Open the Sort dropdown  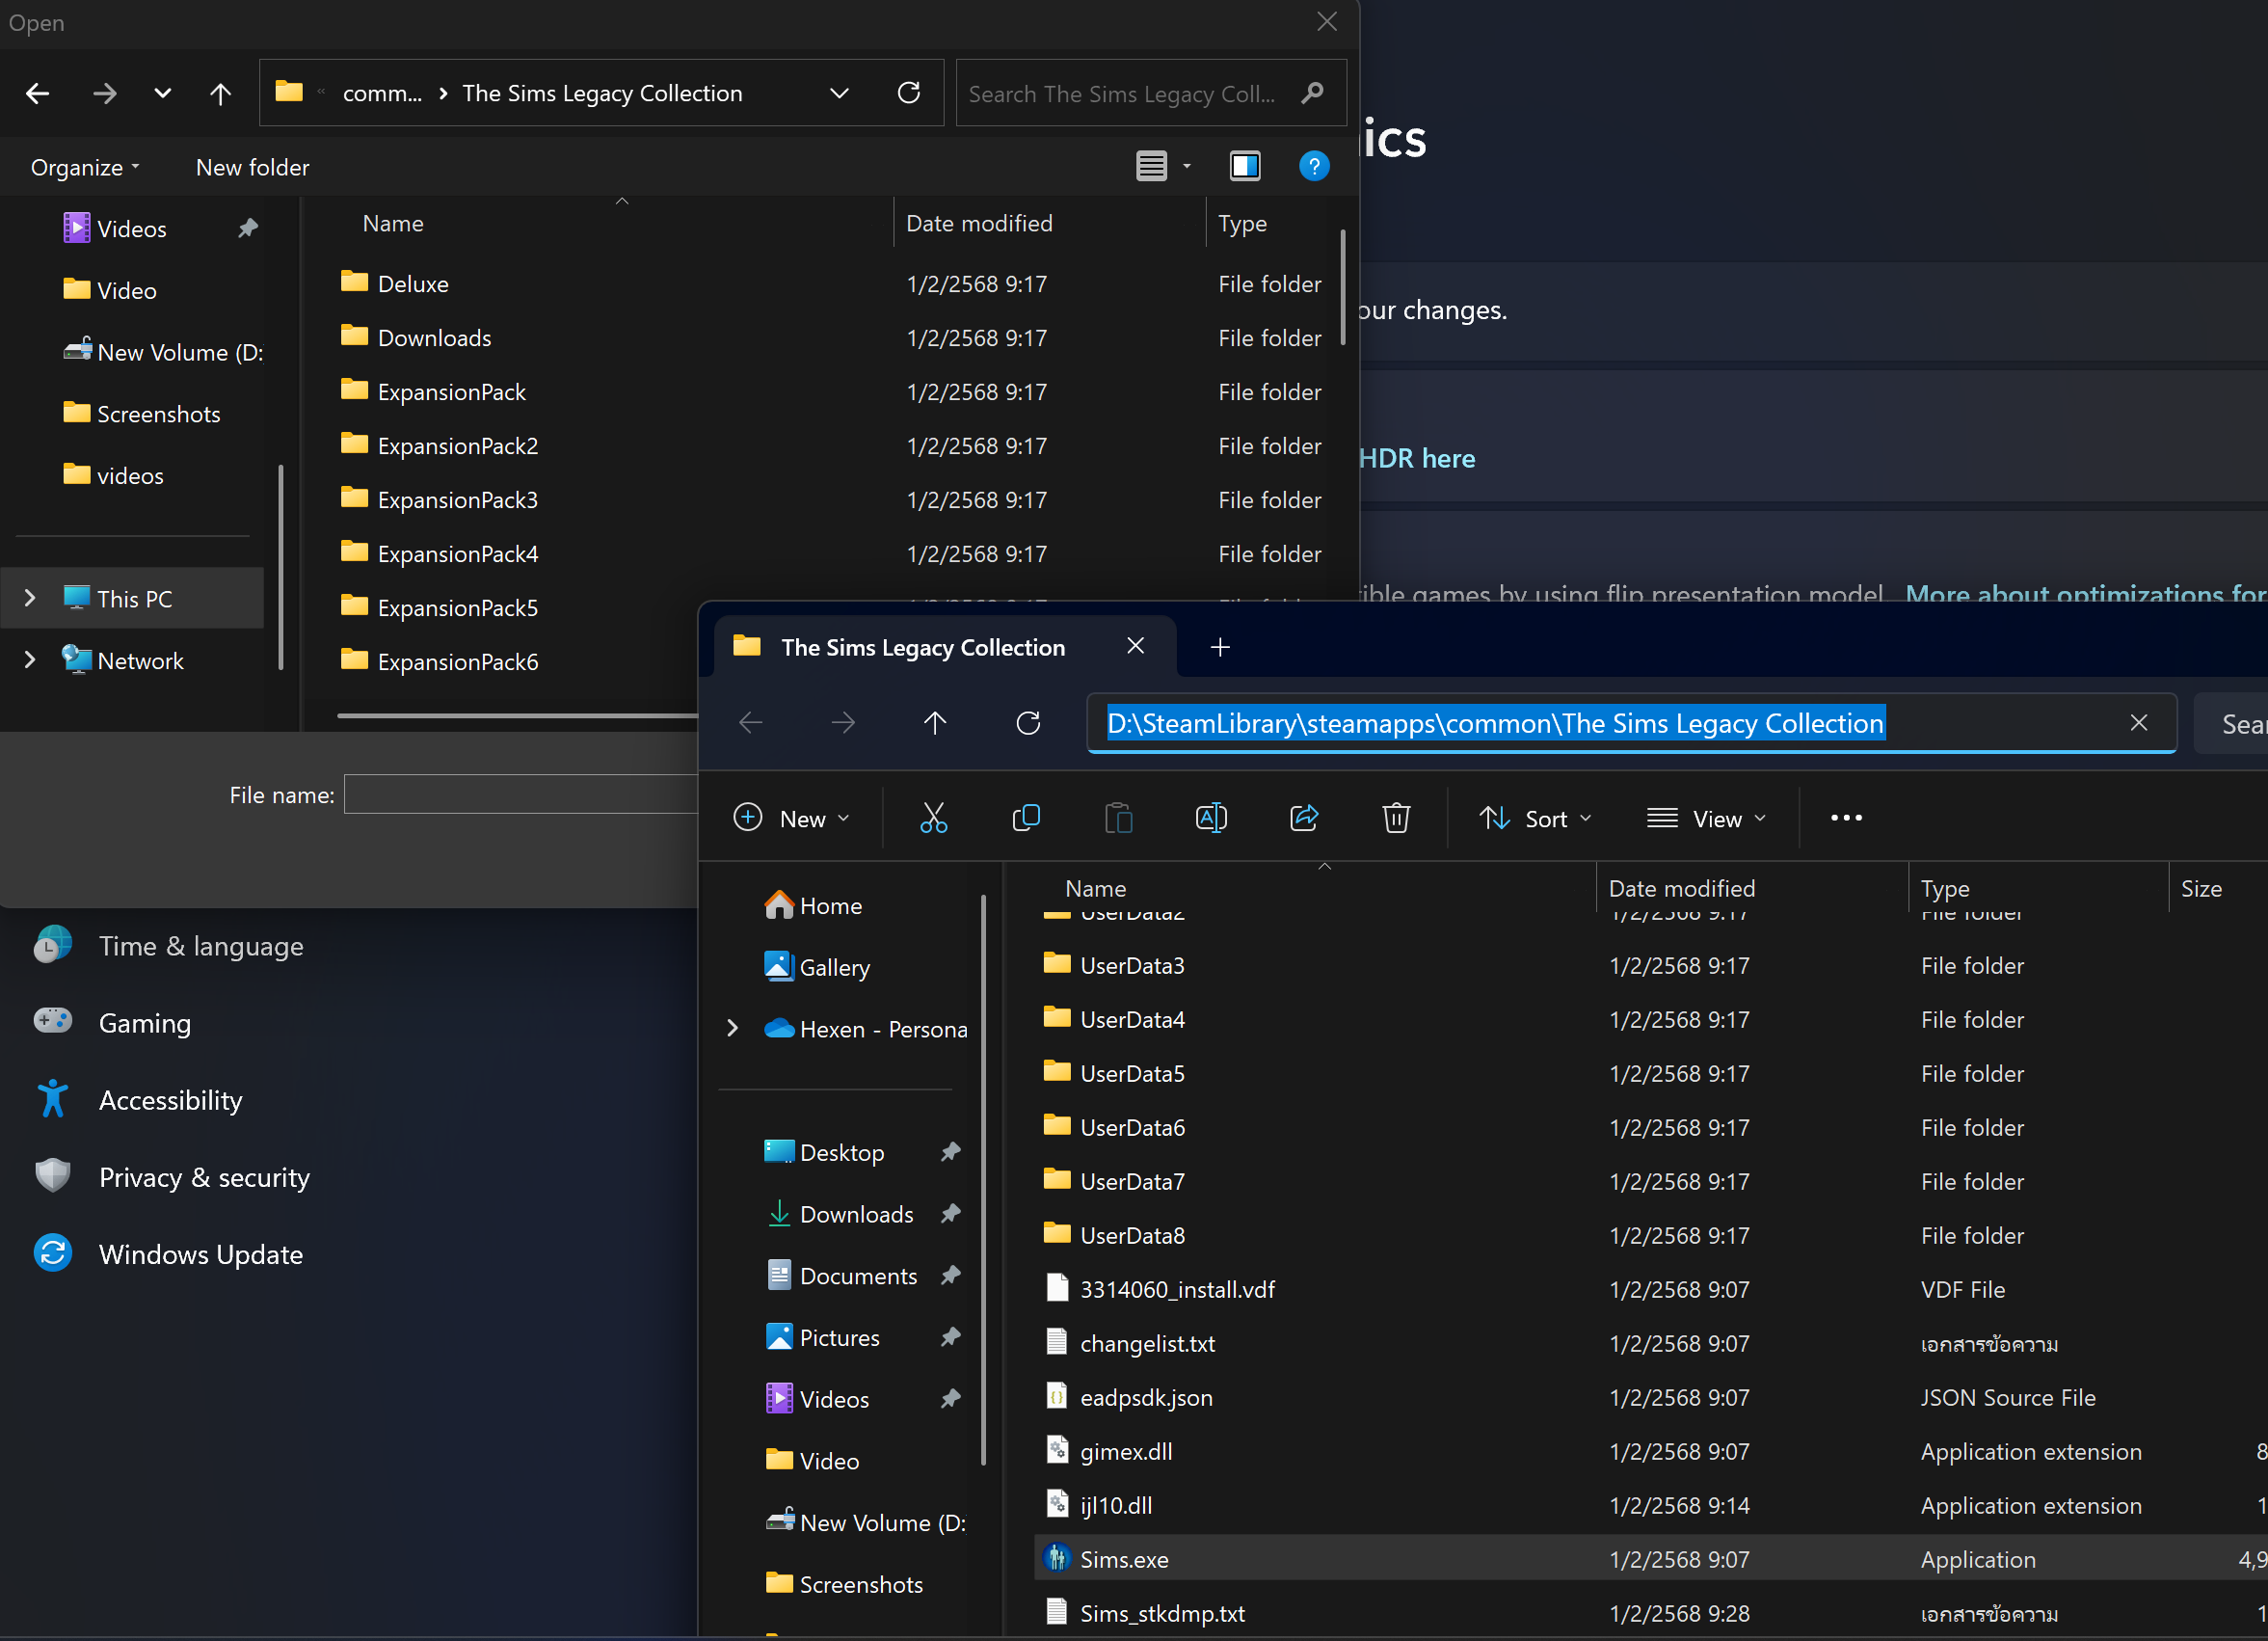click(x=1535, y=818)
